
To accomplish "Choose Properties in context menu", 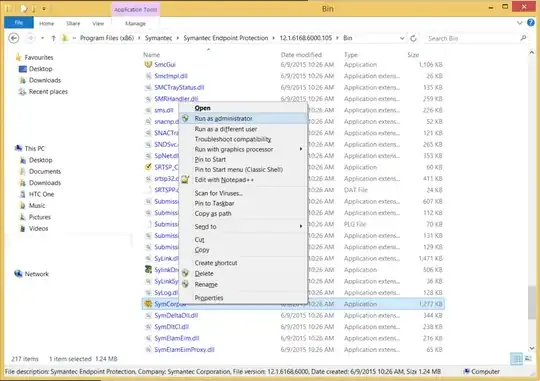I will pos(243,298).
